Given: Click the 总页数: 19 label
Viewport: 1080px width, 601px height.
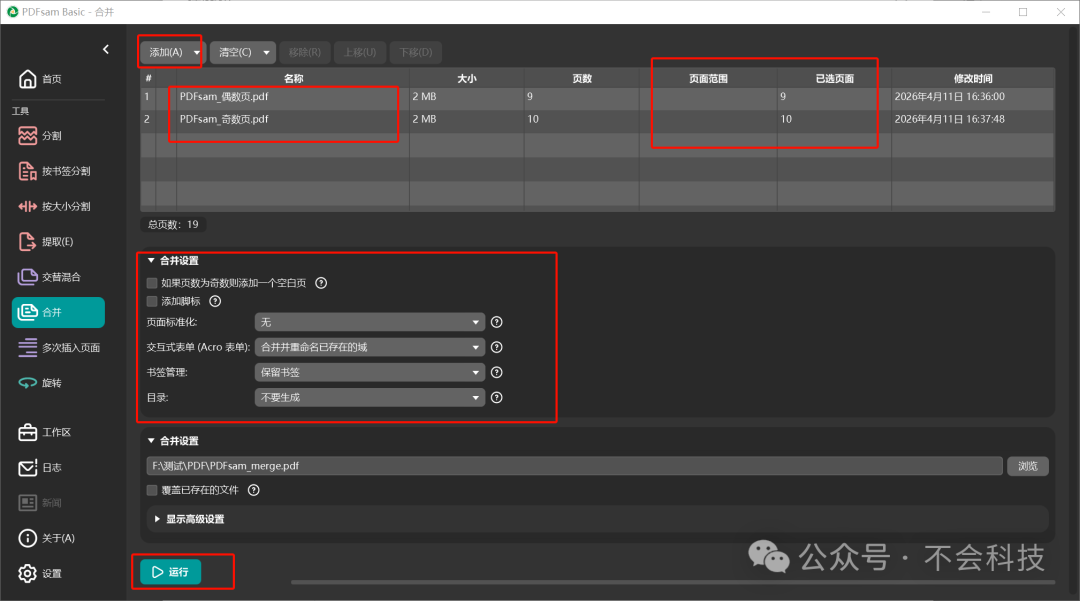Looking at the screenshot, I should point(173,224).
